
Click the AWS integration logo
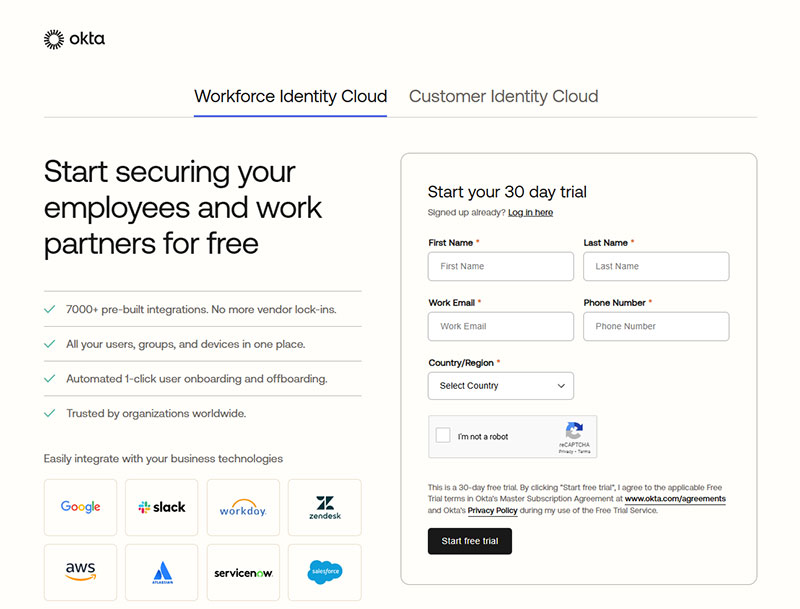click(x=80, y=572)
